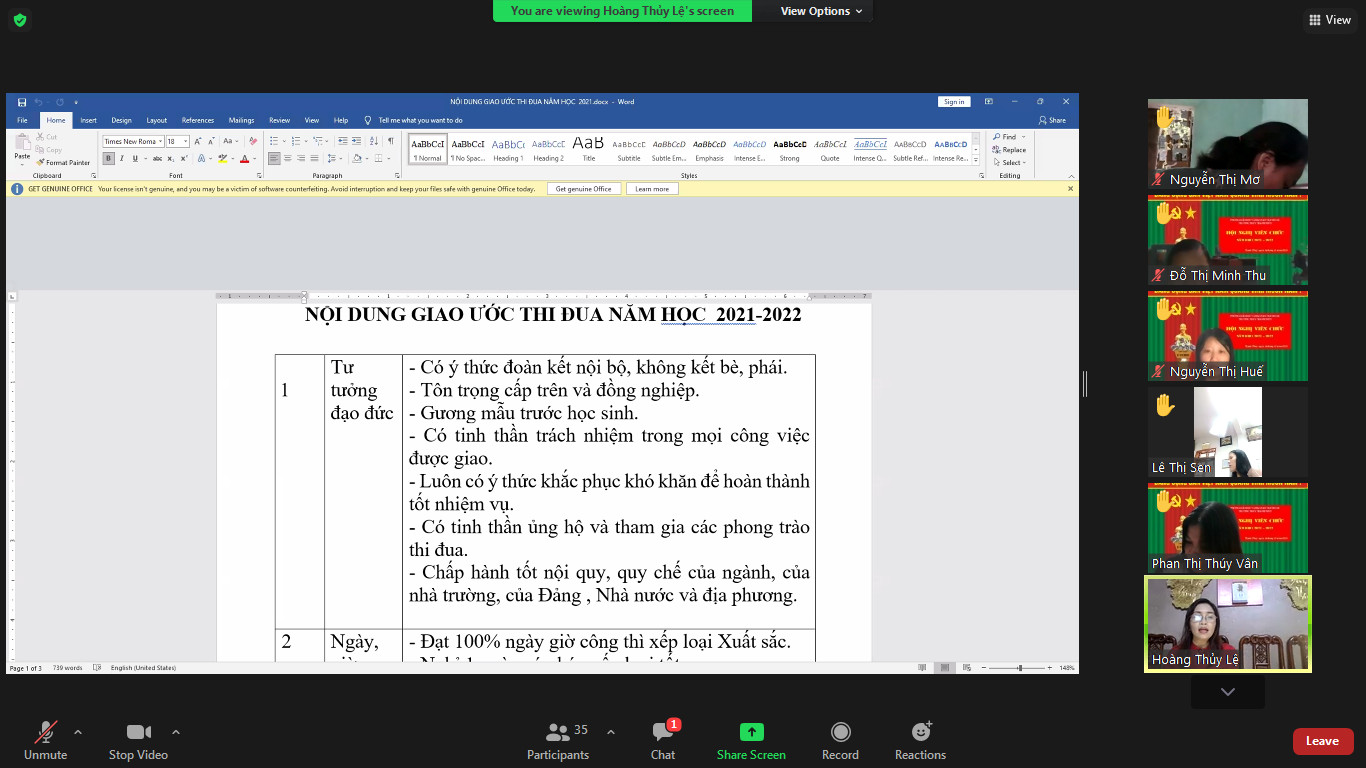The width and height of the screenshot is (1366, 768).
Task: Adjust the Word zoom slider
Action: (1019, 667)
